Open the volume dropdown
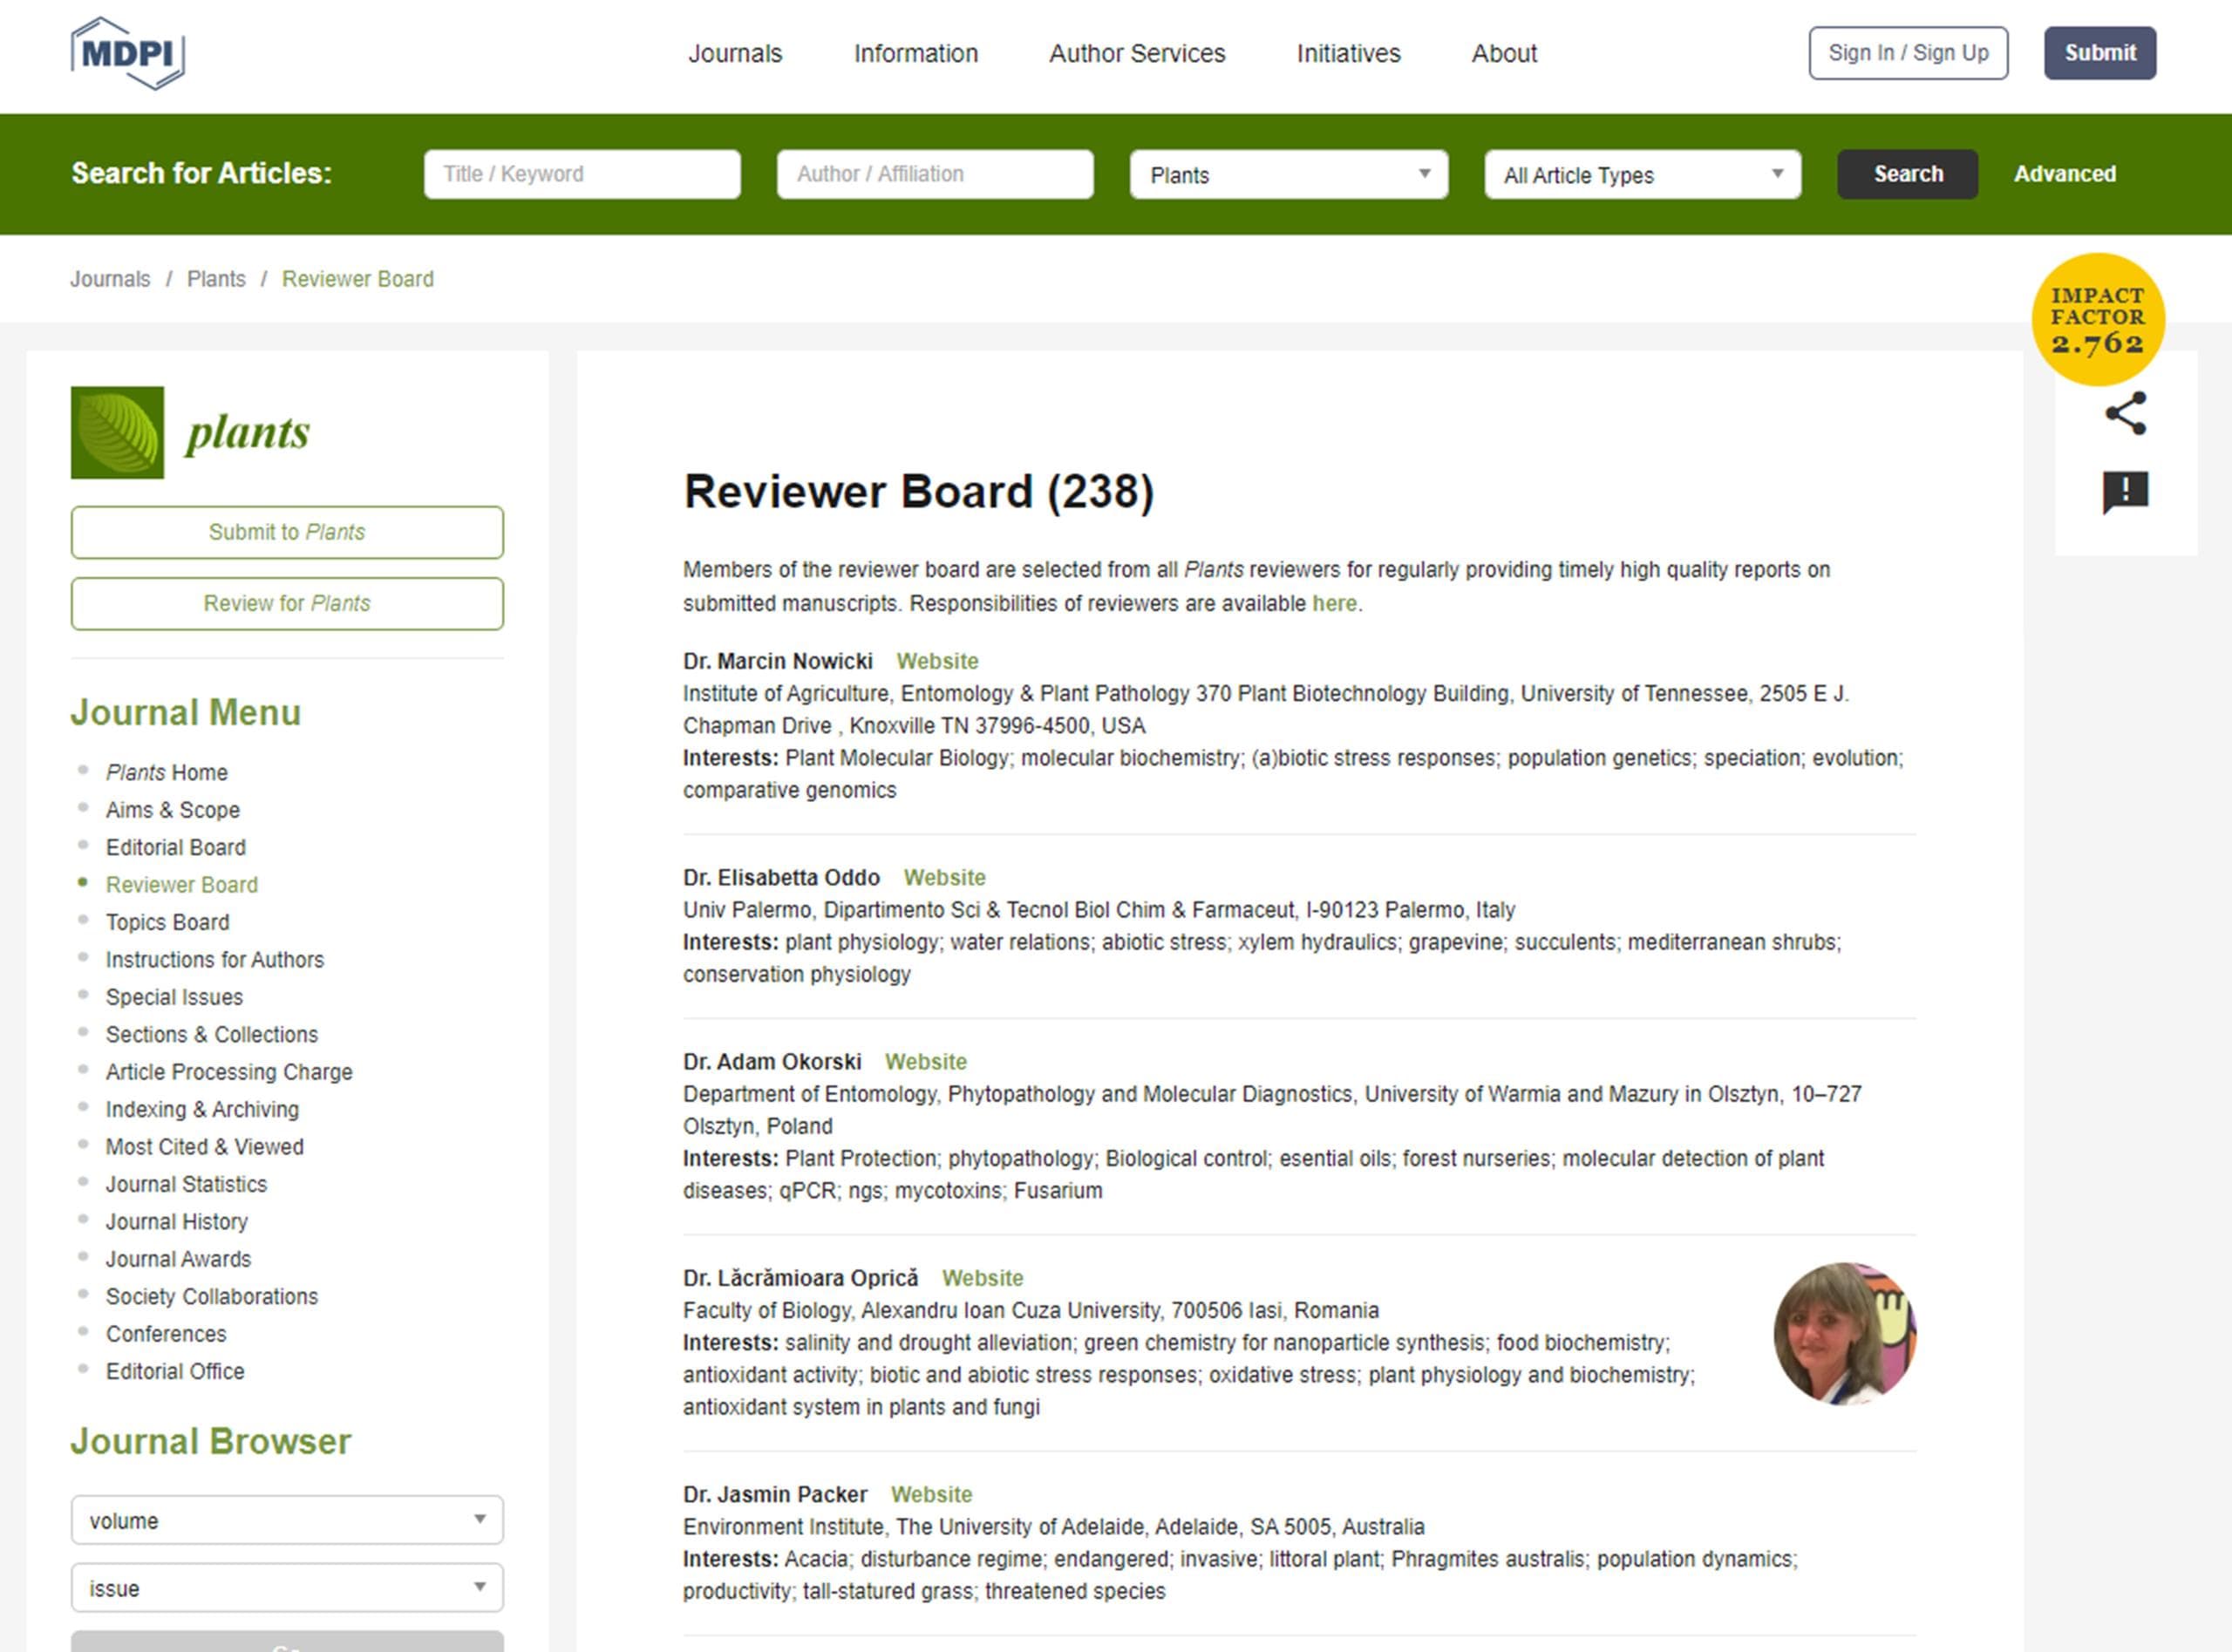Viewport: 2232px width, 1652px height. [287, 1520]
